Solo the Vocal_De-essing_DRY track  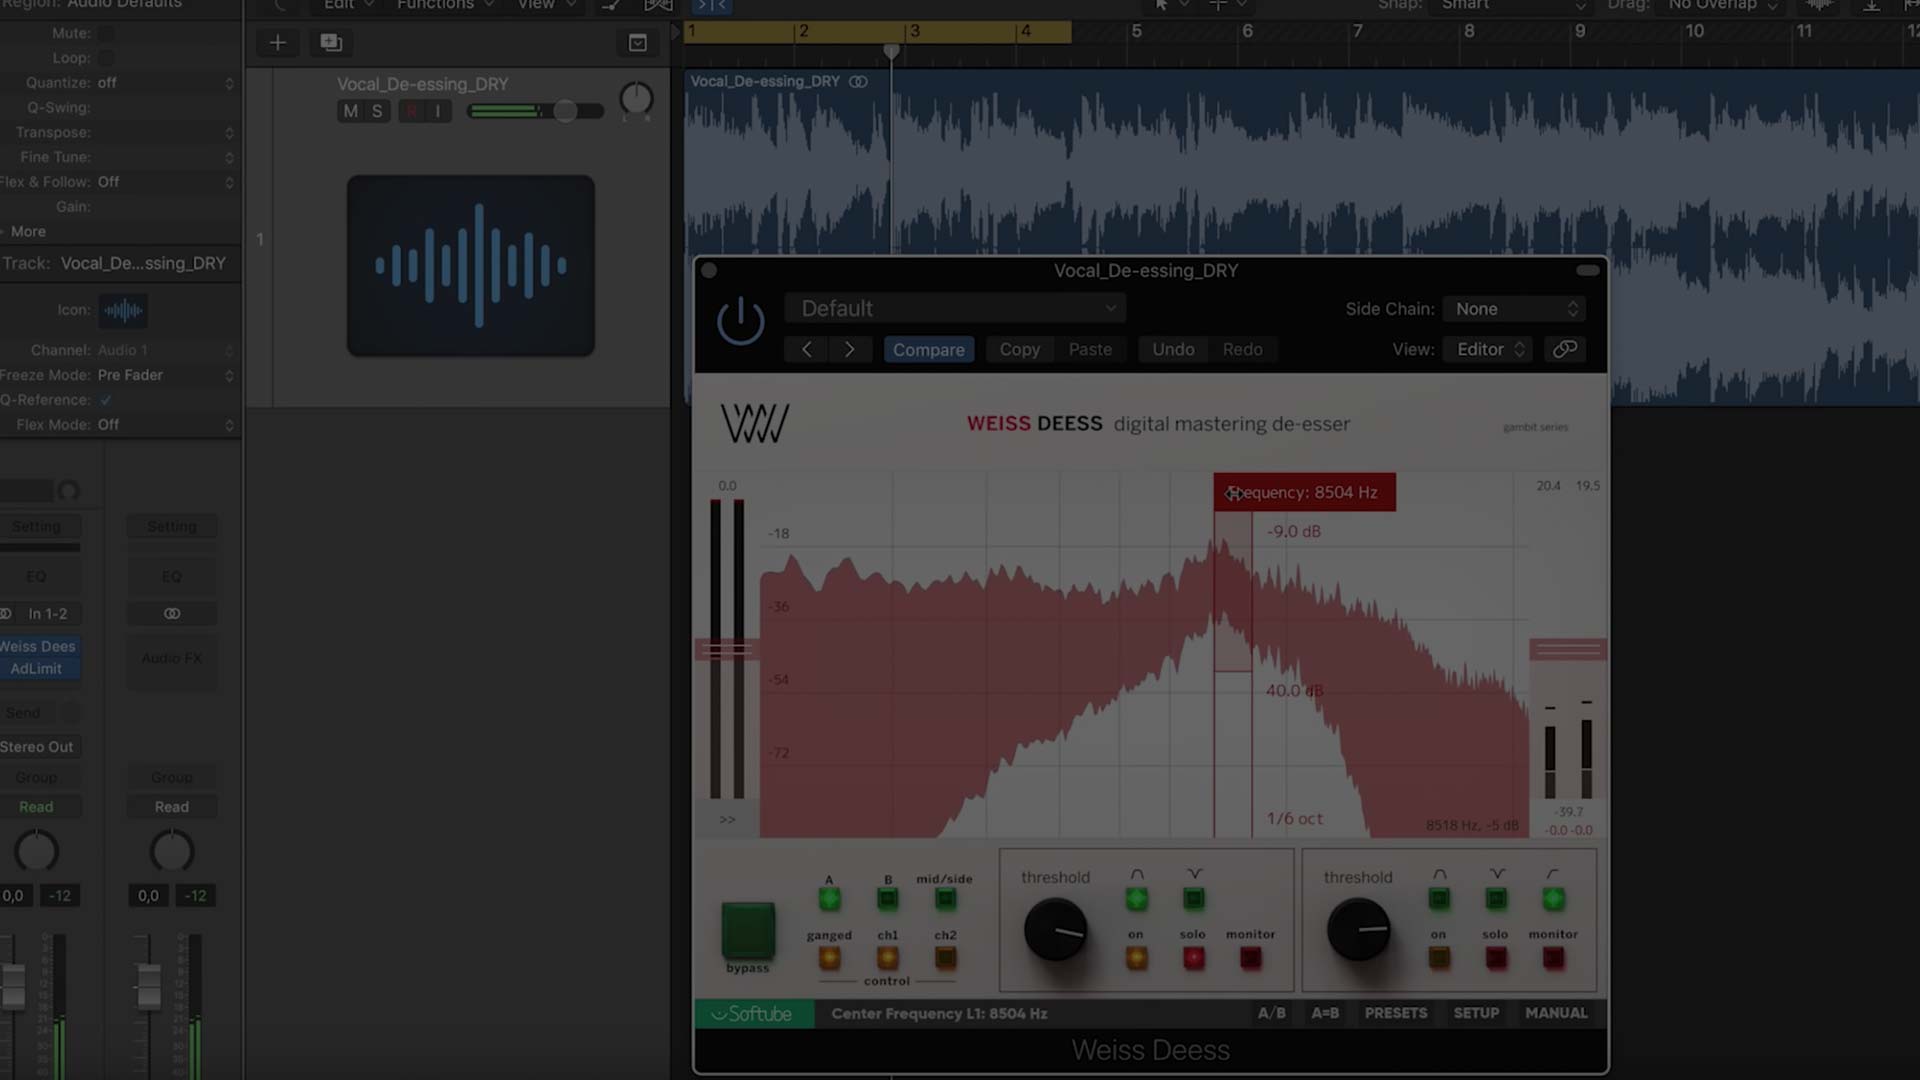click(377, 111)
